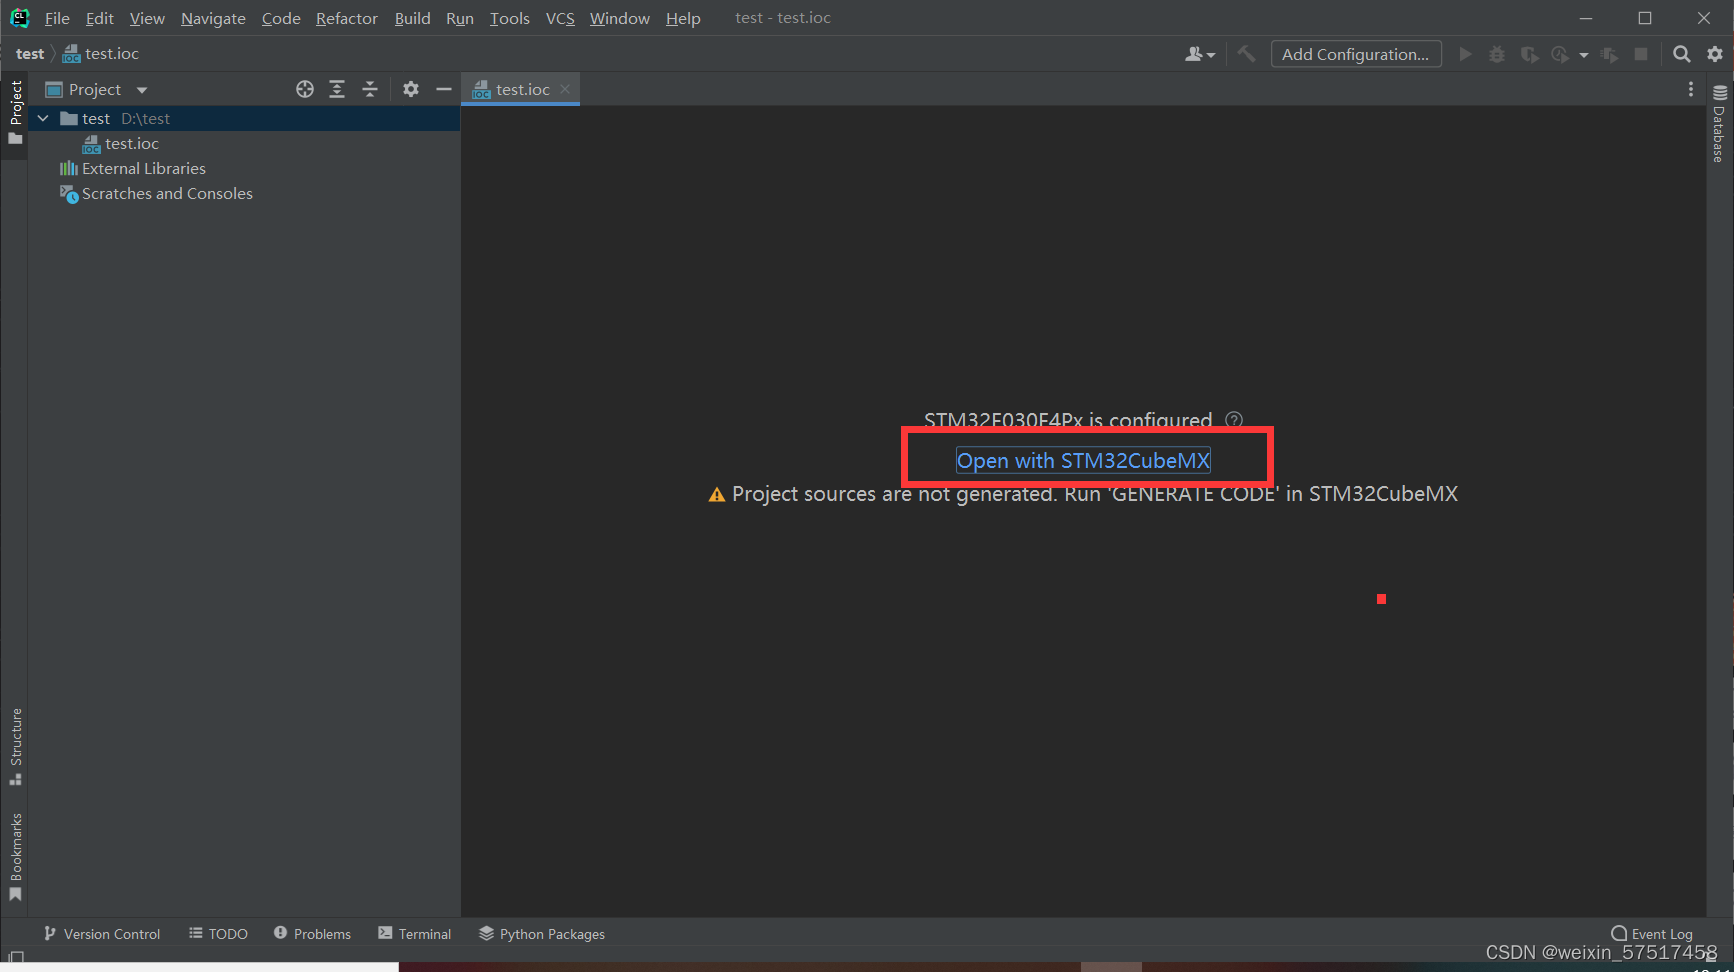Open the Run menu

pyautogui.click(x=460, y=18)
